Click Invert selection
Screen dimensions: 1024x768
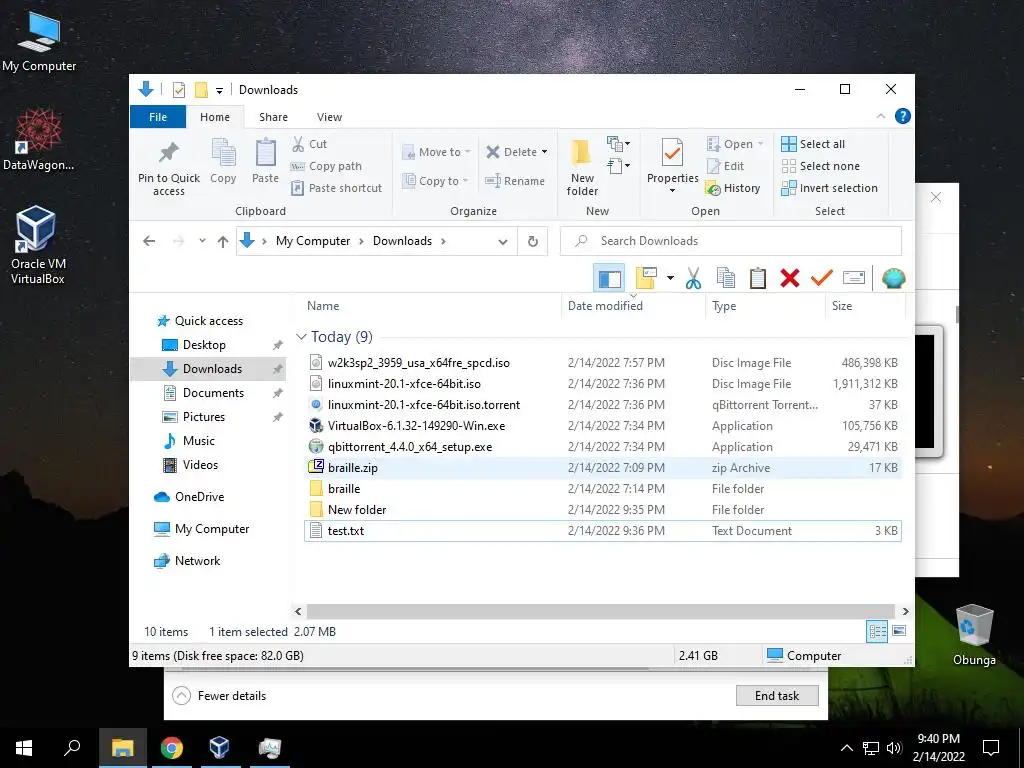(x=829, y=188)
